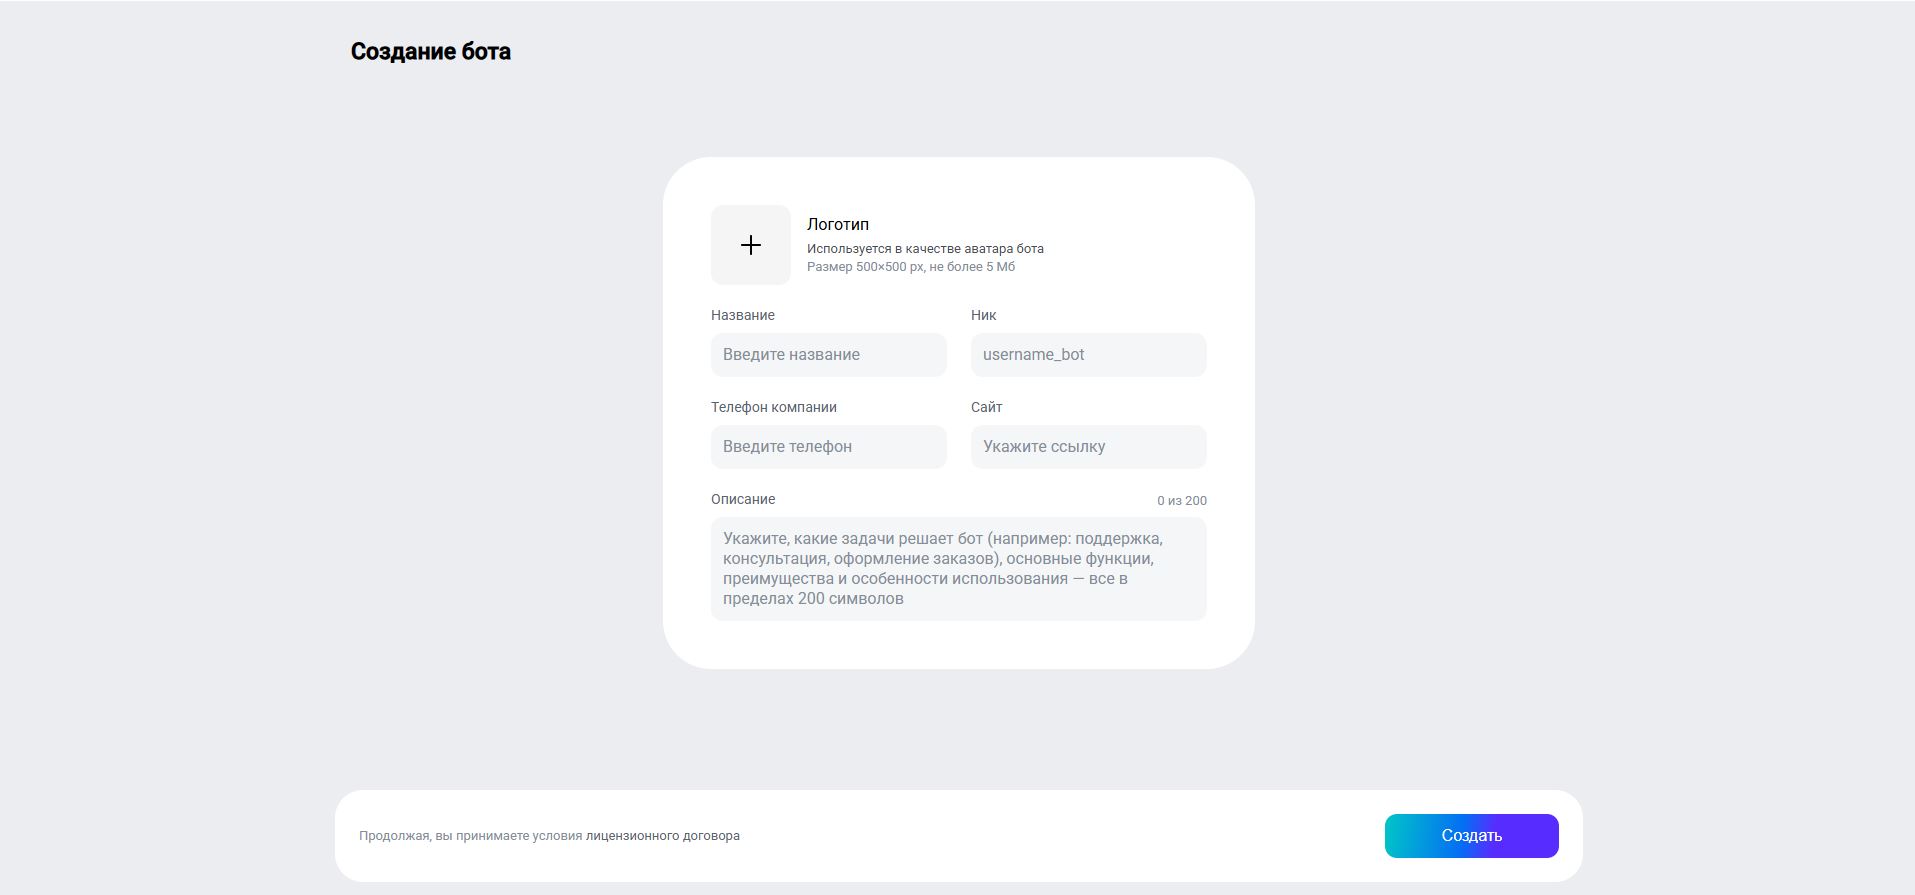The image size is (1915, 895).
Task: Click the Ник field label
Action: (x=983, y=315)
